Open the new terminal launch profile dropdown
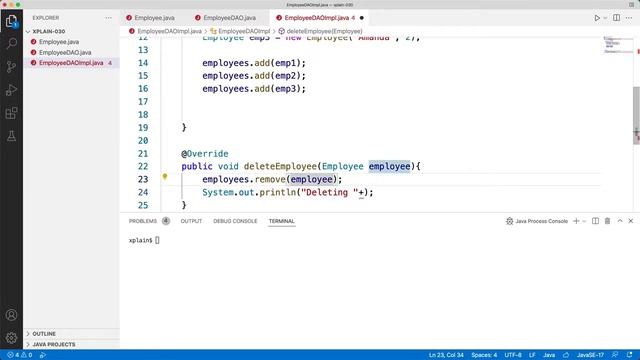This screenshot has width=640, height=360. coord(584,221)
